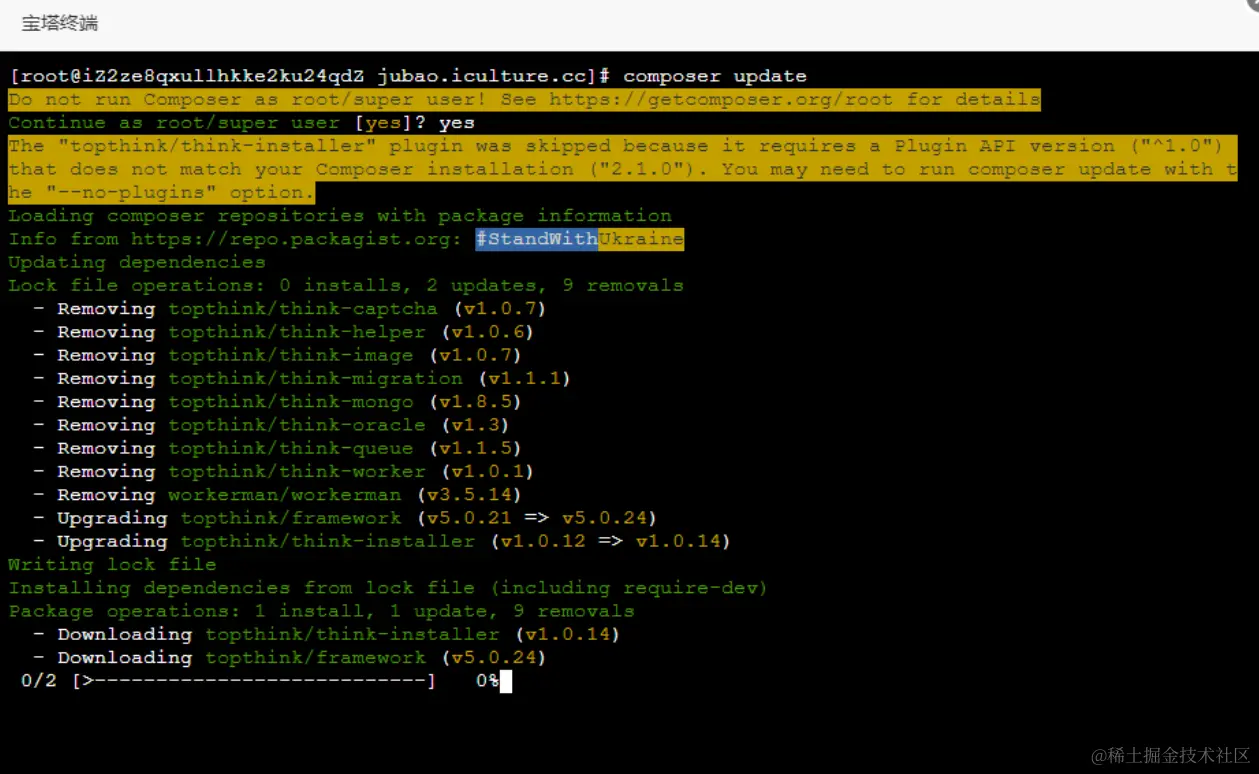Click the 'Ukraine' word after #StandWith

click(x=641, y=239)
